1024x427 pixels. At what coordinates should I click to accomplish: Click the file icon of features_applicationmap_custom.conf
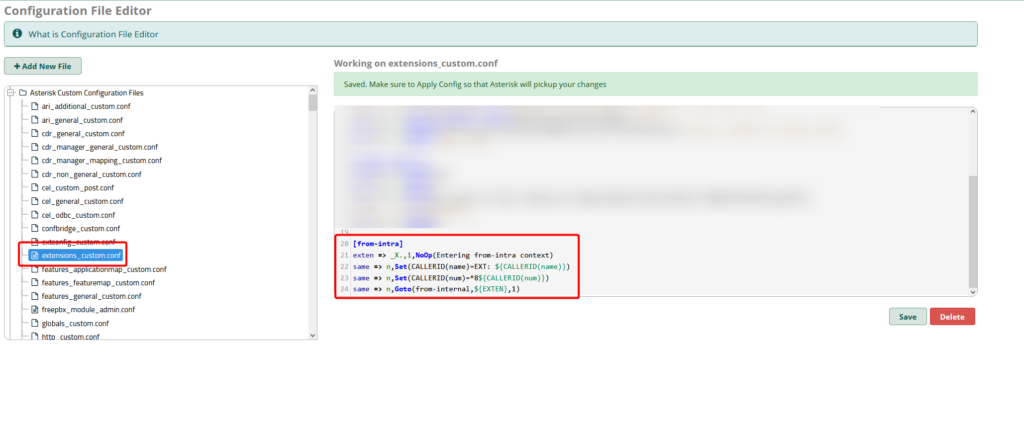(x=35, y=269)
